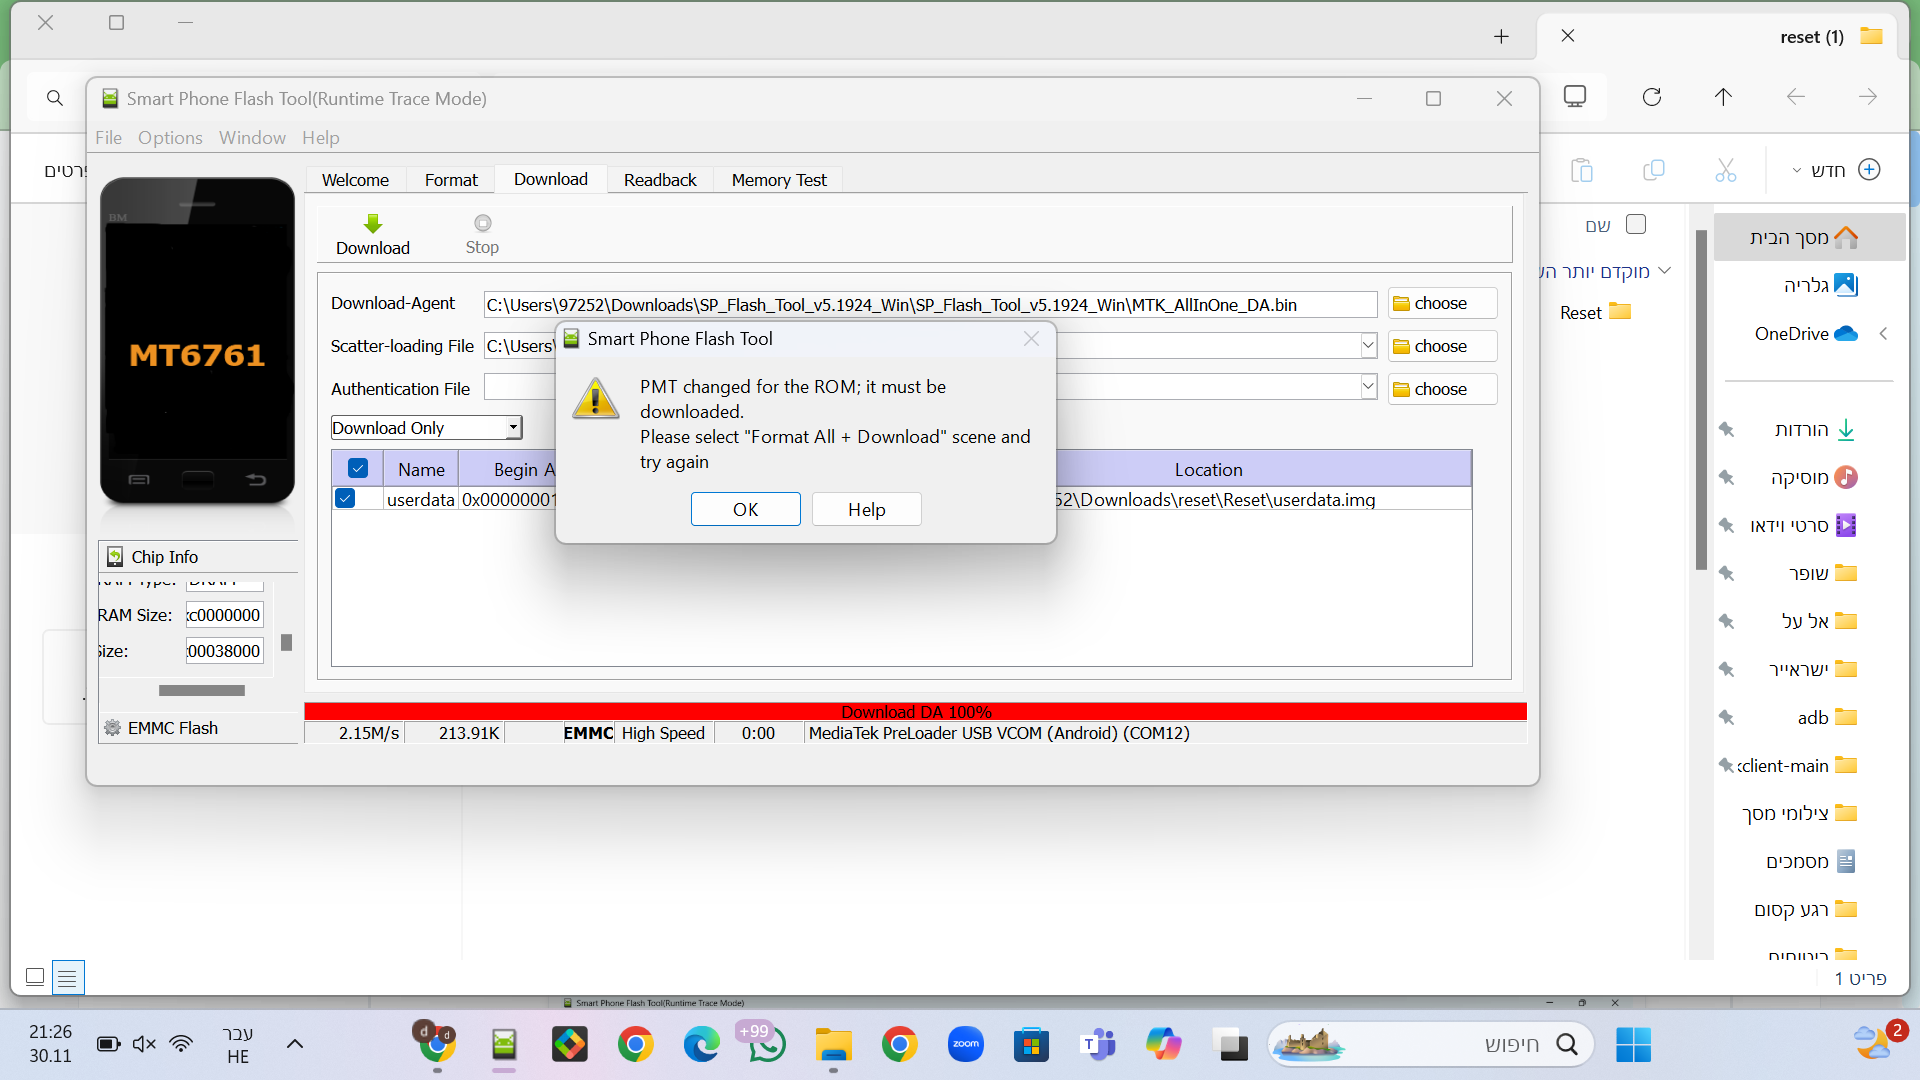Screen dimensions: 1920x1080
Task: Click choose for Scatter-loading File
Action: [1442, 346]
